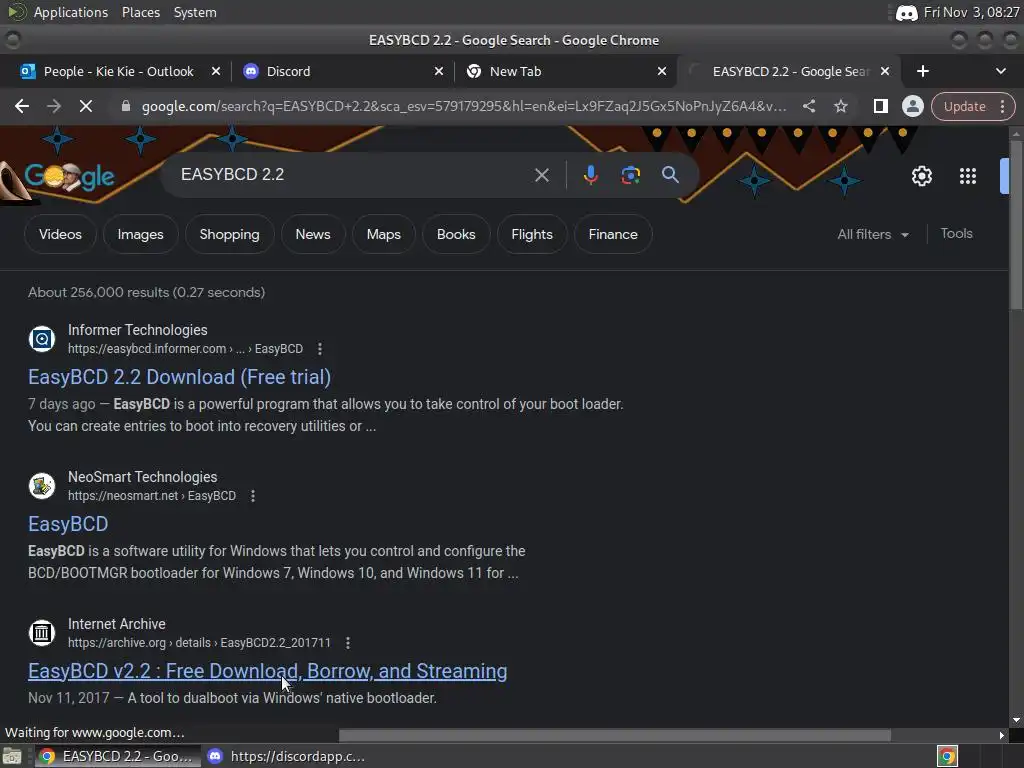
Task: Filter results by Images
Action: 140,234
